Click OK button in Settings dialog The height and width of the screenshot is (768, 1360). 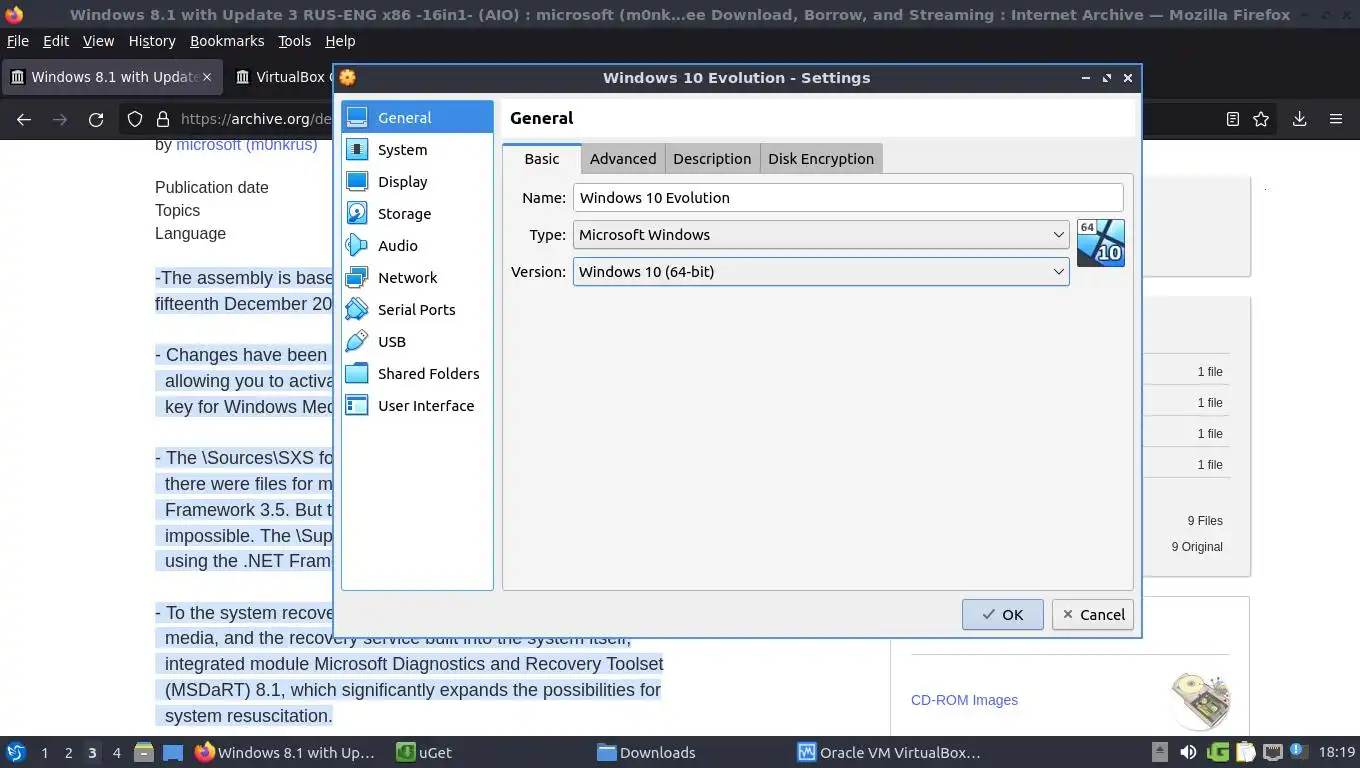(x=1002, y=614)
